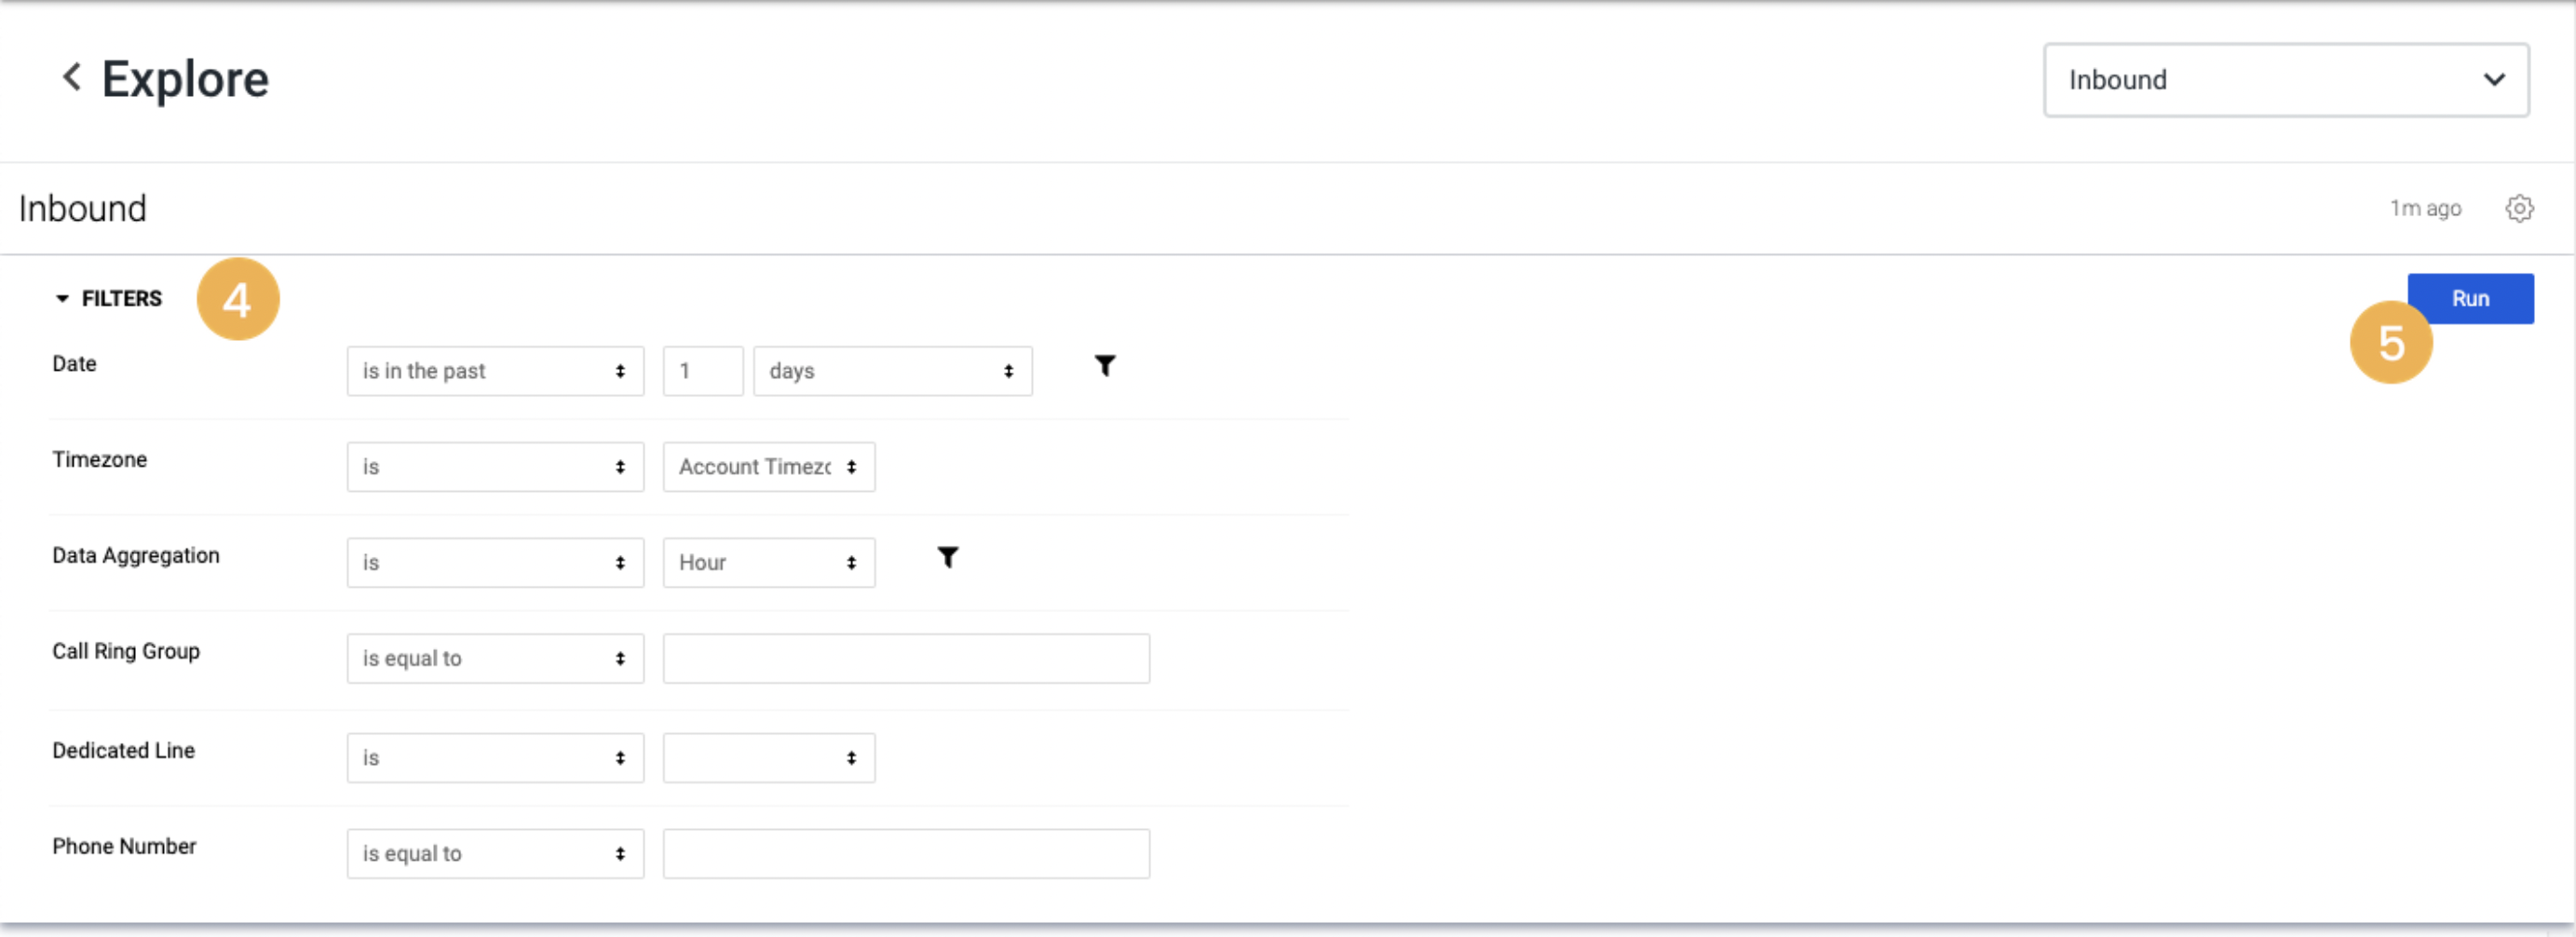Click the '1m ago' refresh timestamp
2576x937 pixels.
pos(2427,208)
